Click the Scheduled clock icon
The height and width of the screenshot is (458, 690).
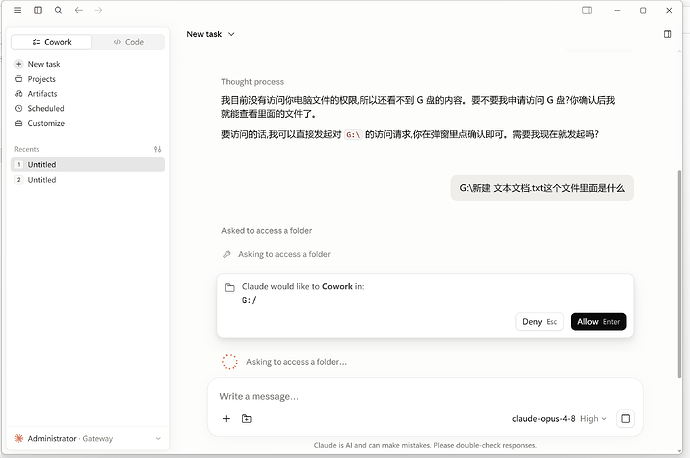18,108
